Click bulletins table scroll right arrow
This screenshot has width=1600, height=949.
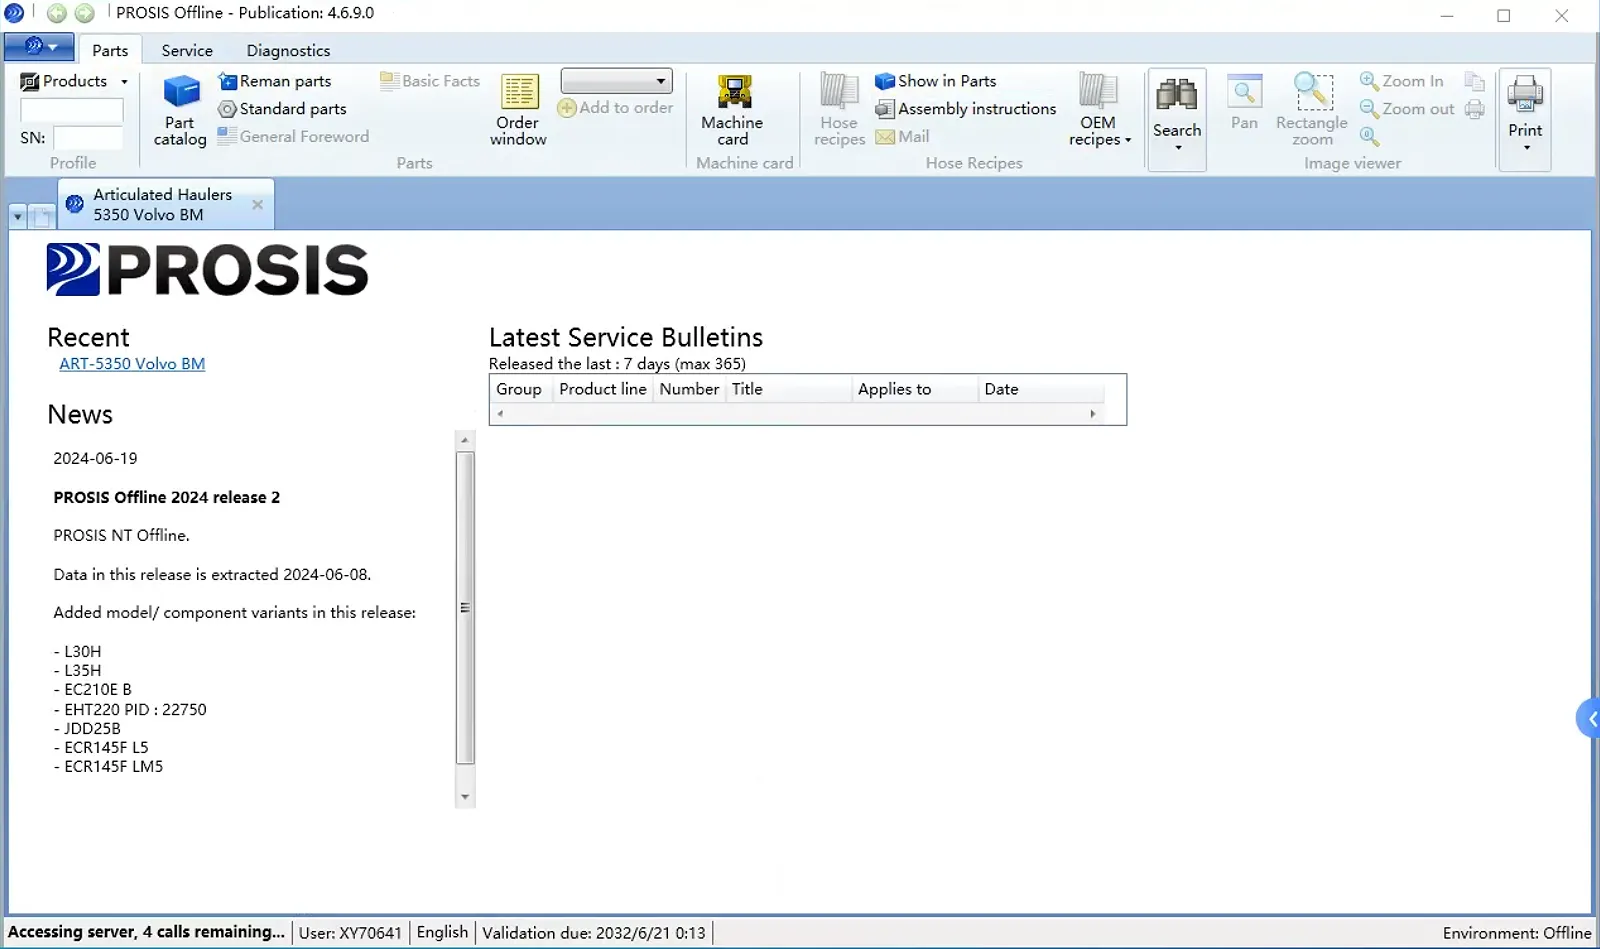(1093, 413)
